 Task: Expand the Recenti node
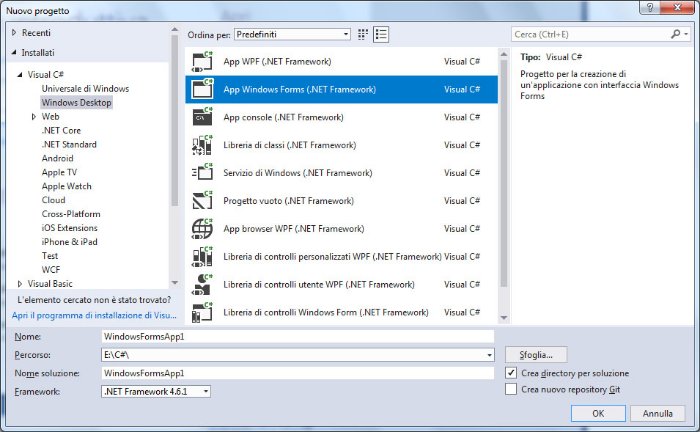[x=14, y=33]
